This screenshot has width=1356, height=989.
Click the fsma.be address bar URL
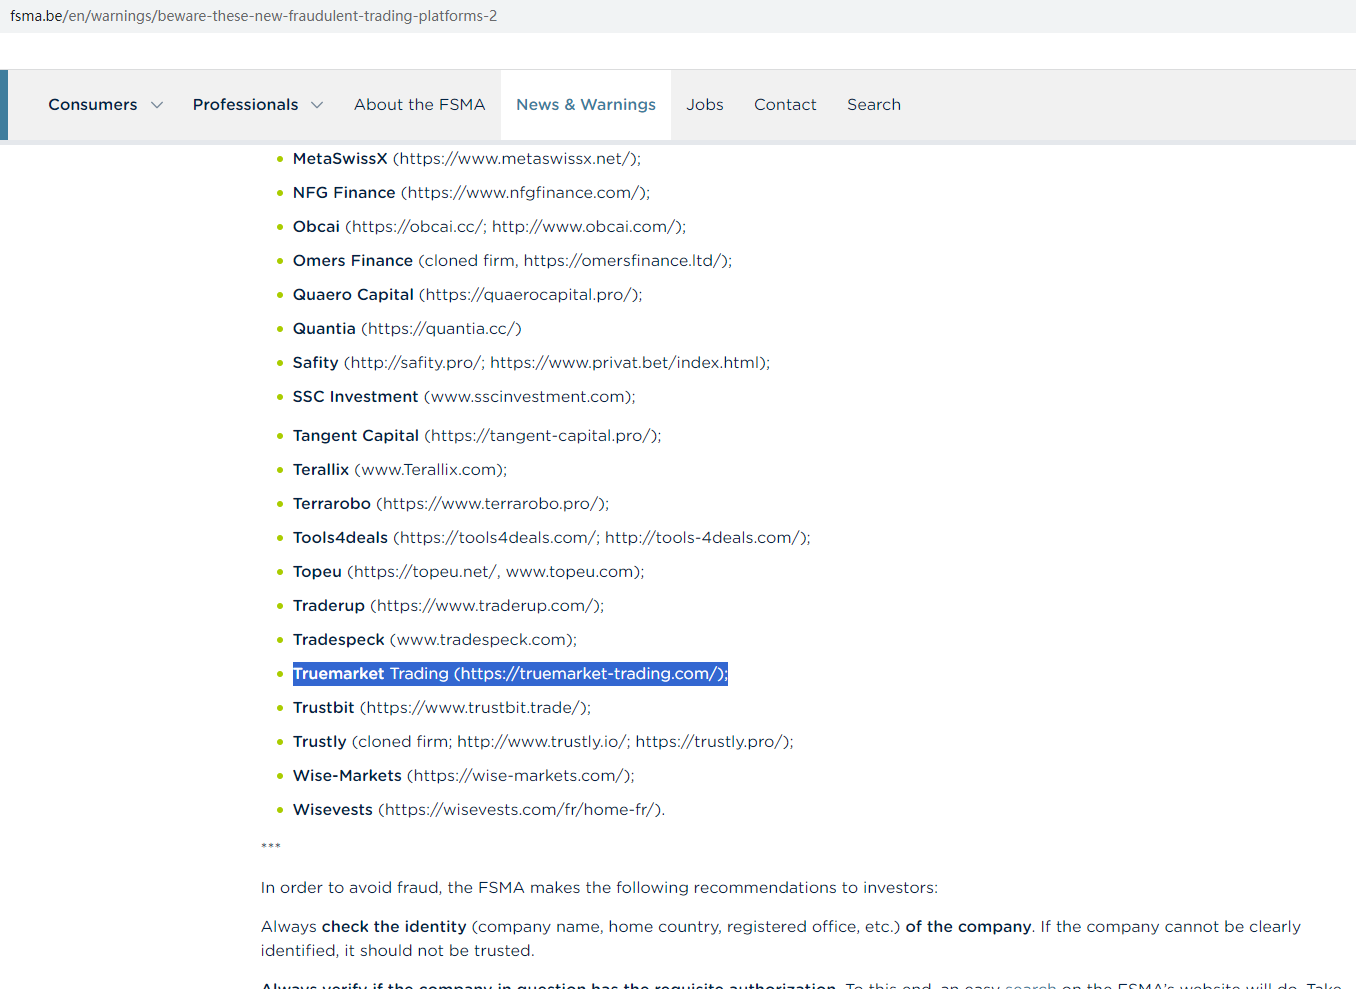[x=253, y=16]
